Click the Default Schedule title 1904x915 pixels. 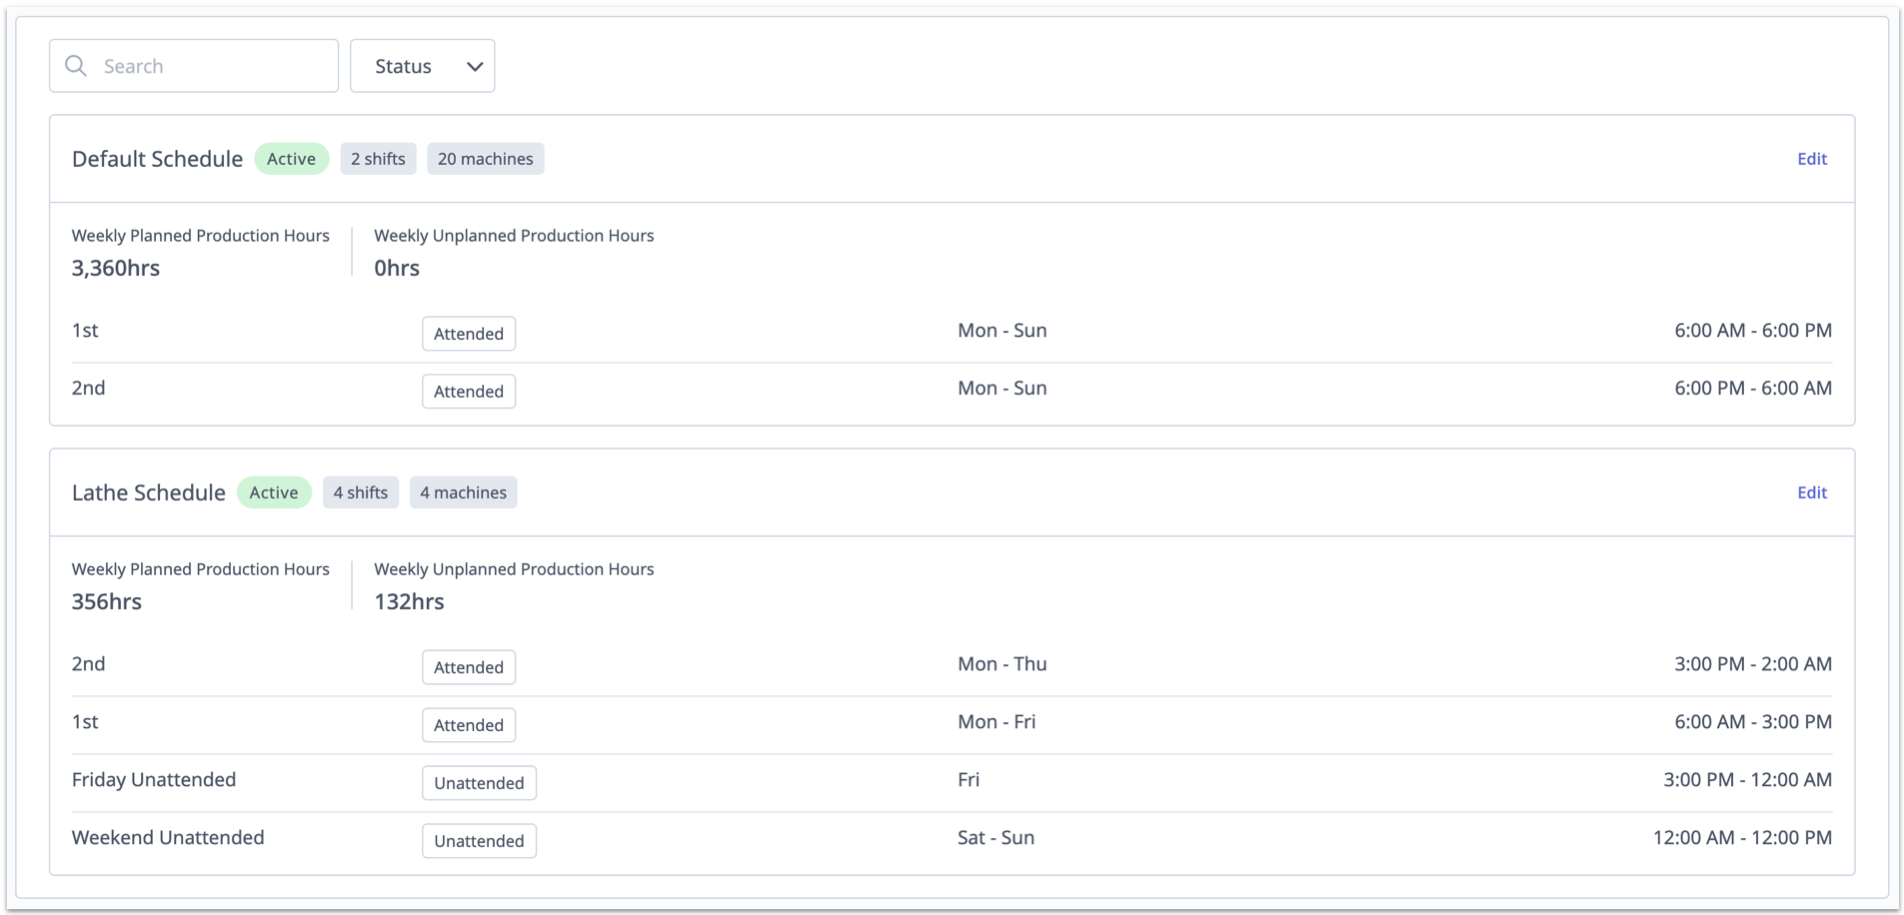tap(157, 159)
